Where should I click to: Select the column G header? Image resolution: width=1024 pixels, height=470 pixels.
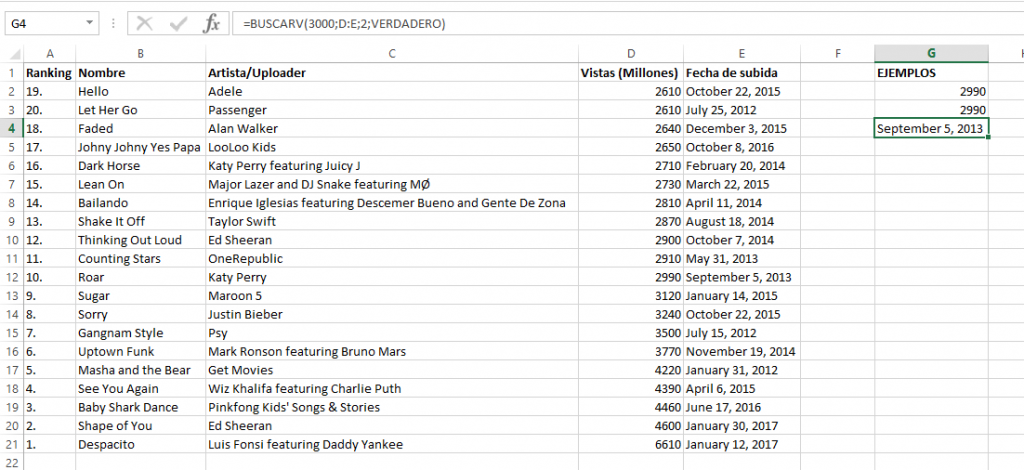(931, 54)
